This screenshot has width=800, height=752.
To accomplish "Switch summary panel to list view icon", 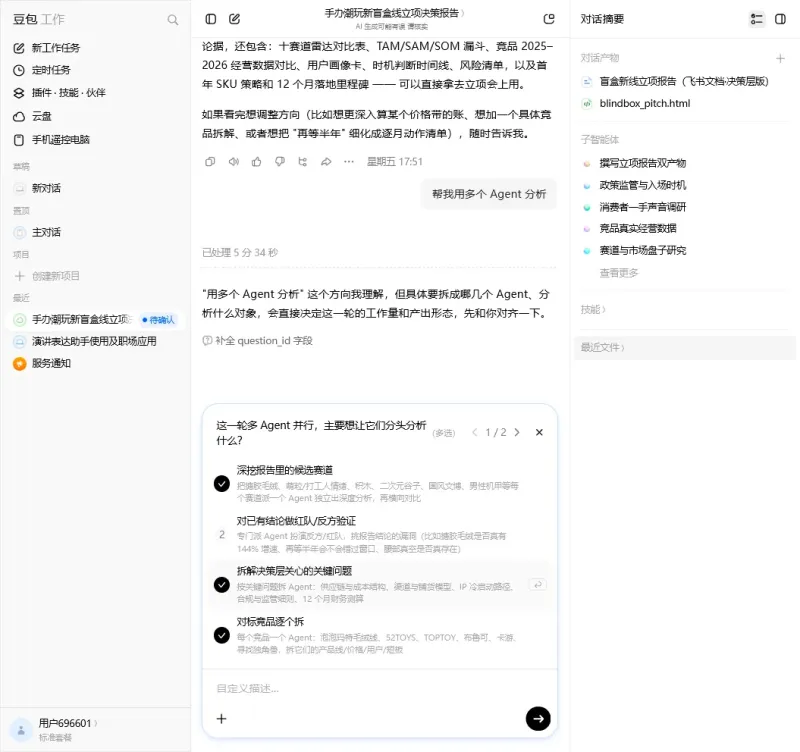I will pos(757,19).
